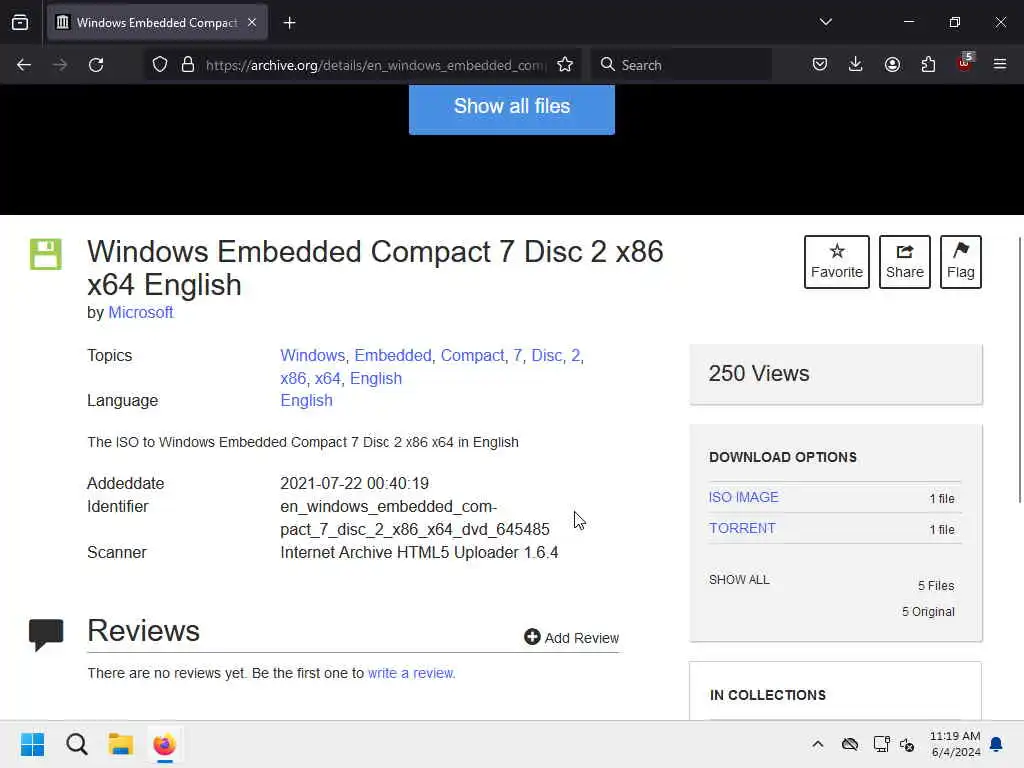The image size is (1024, 768).
Task: Favorite this archive item
Action: [x=837, y=262]
